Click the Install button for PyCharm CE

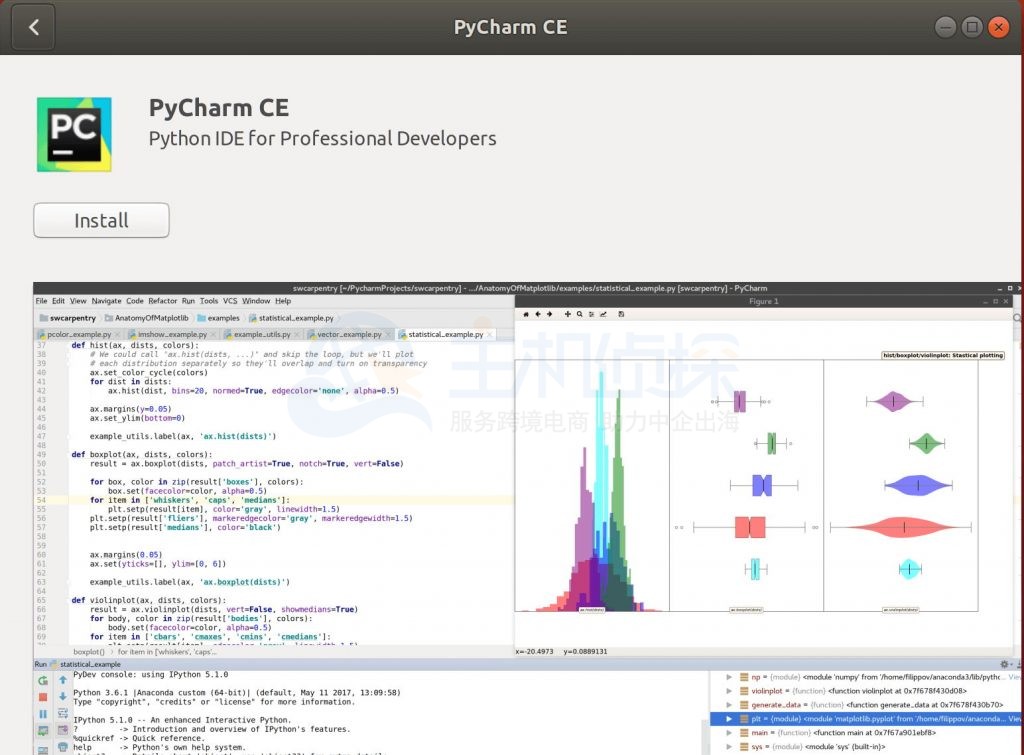coord(100,220)
